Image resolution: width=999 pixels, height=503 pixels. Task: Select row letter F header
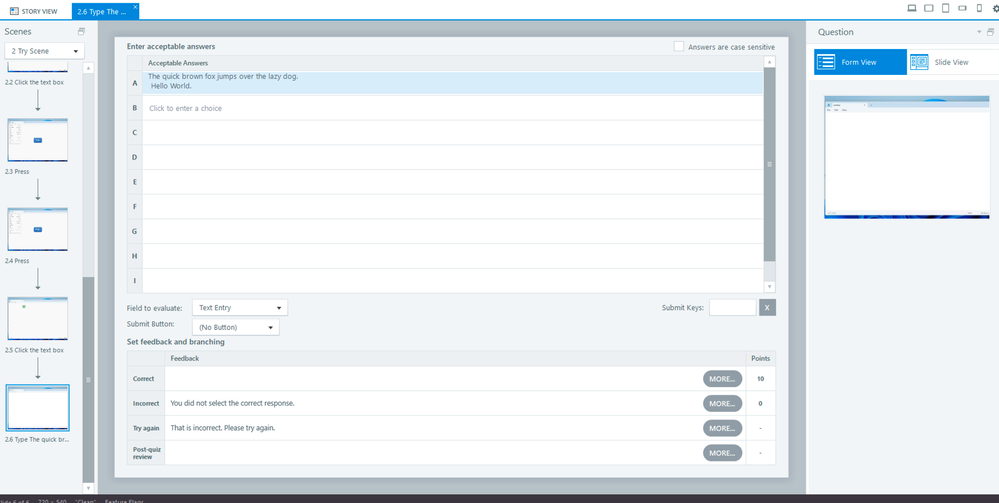click(134, 207)
